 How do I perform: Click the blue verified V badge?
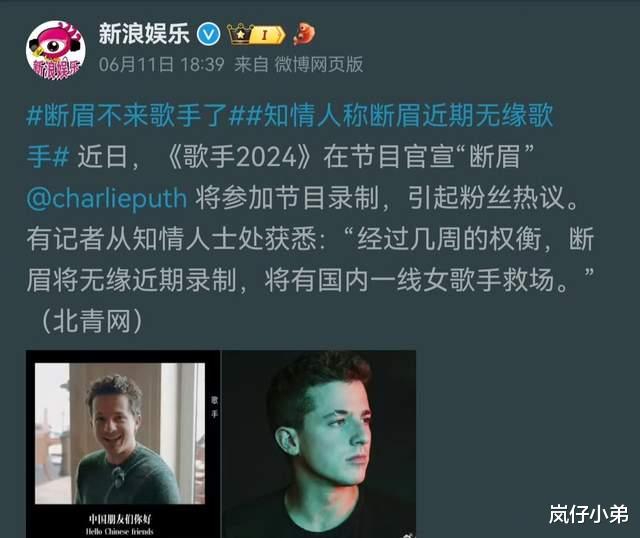pyautogui.click(x=209, y=34)
